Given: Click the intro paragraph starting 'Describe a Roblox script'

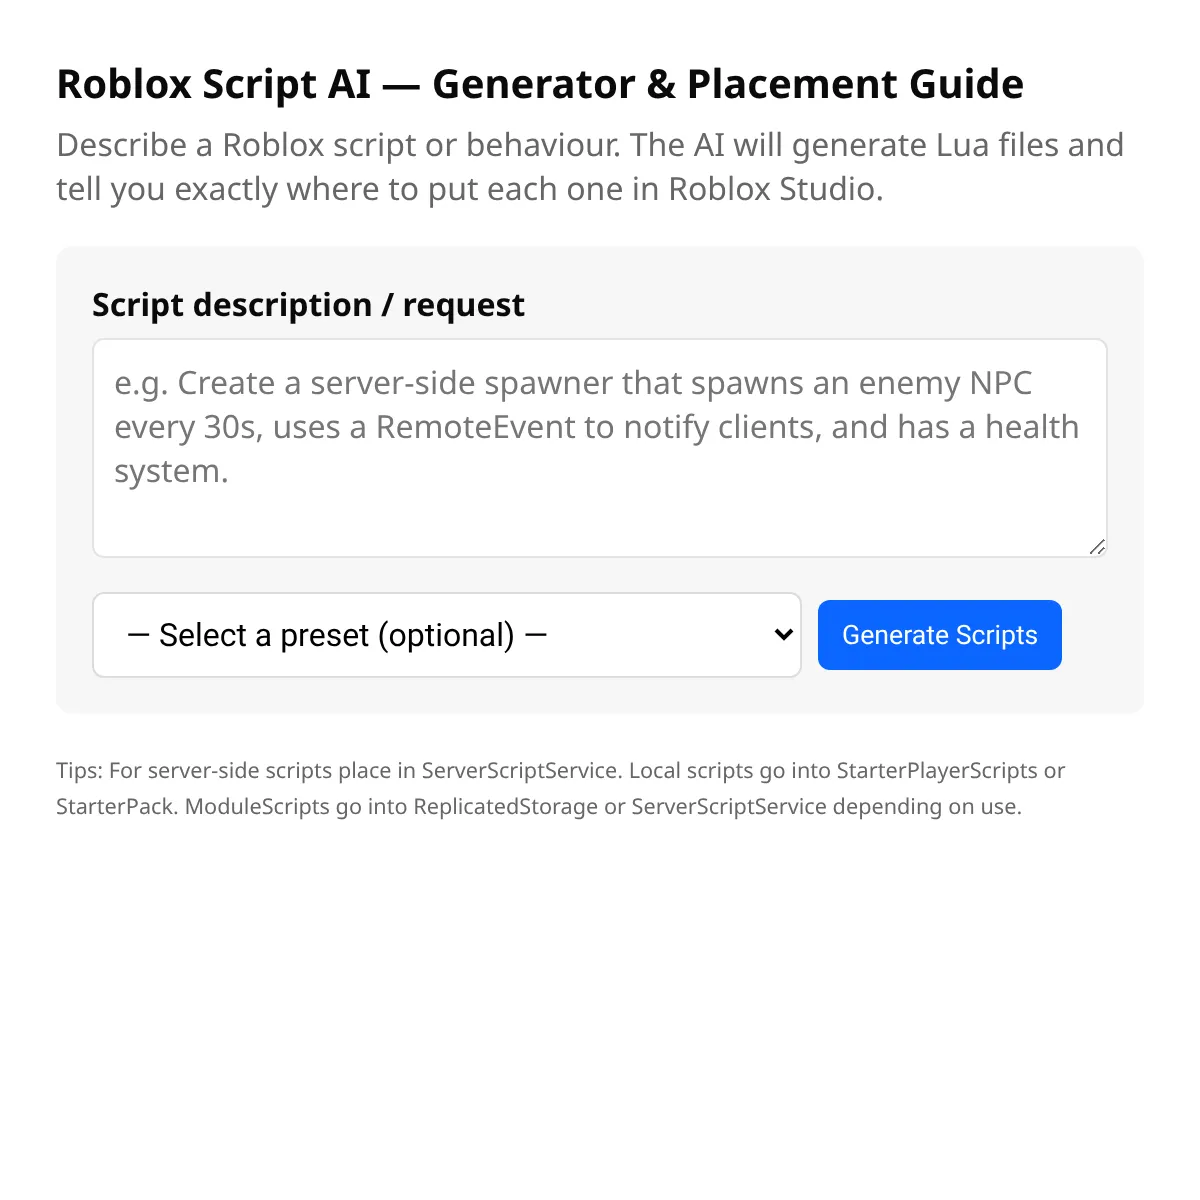Looking at the screenshot, I should pyautogui.click(x=590, y=167).
